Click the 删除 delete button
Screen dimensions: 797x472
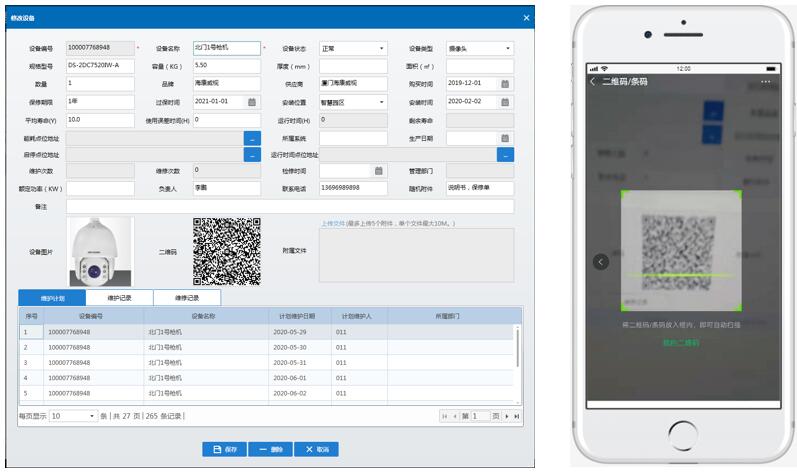tap(270, 449)
